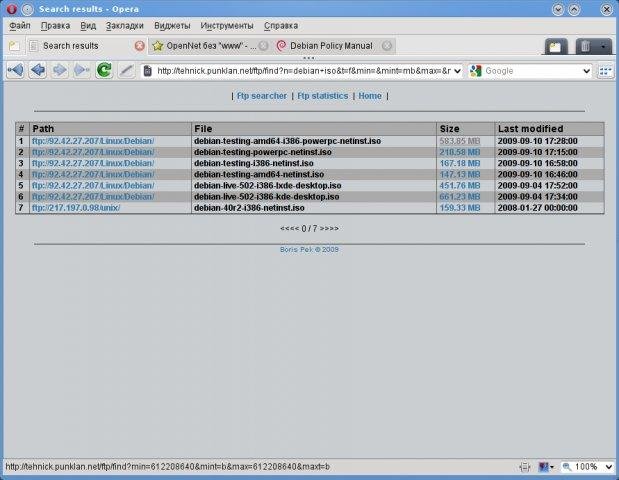Viewport: 619px width, 480px height.
Task: Click the 661.23 MB size link
Action: click(460, 197)
